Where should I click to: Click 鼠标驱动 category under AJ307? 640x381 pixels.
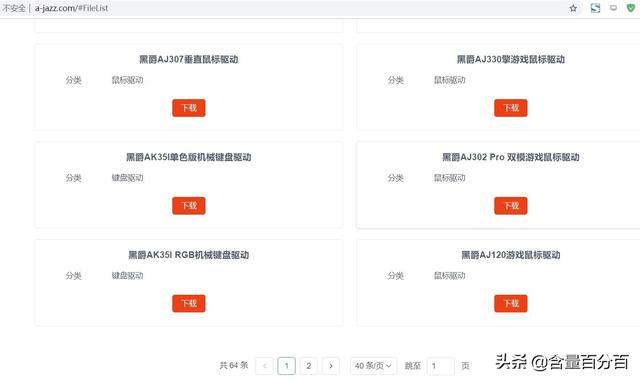coord(127,80)
